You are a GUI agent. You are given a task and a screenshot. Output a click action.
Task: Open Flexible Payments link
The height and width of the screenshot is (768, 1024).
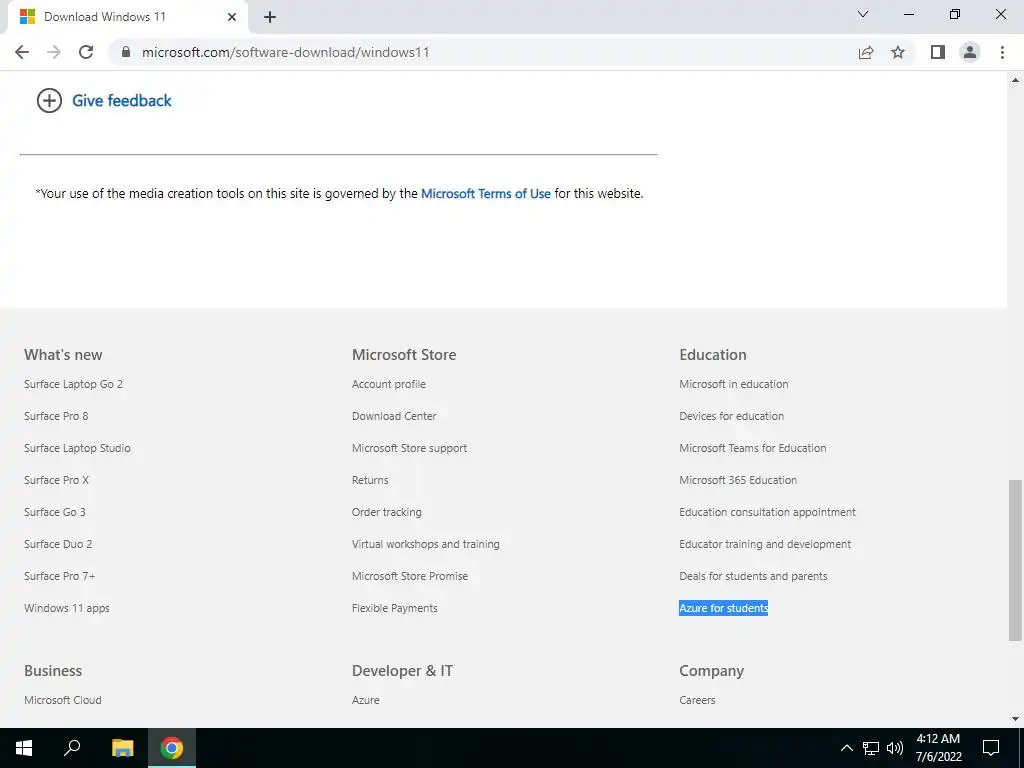coord(394,608)
